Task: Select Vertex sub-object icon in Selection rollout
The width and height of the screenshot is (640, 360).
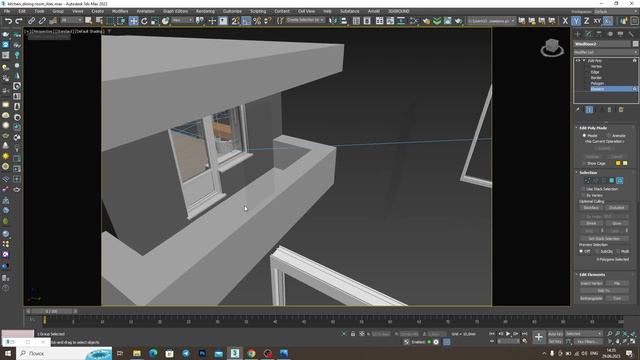Action: [x=587, y=180]
